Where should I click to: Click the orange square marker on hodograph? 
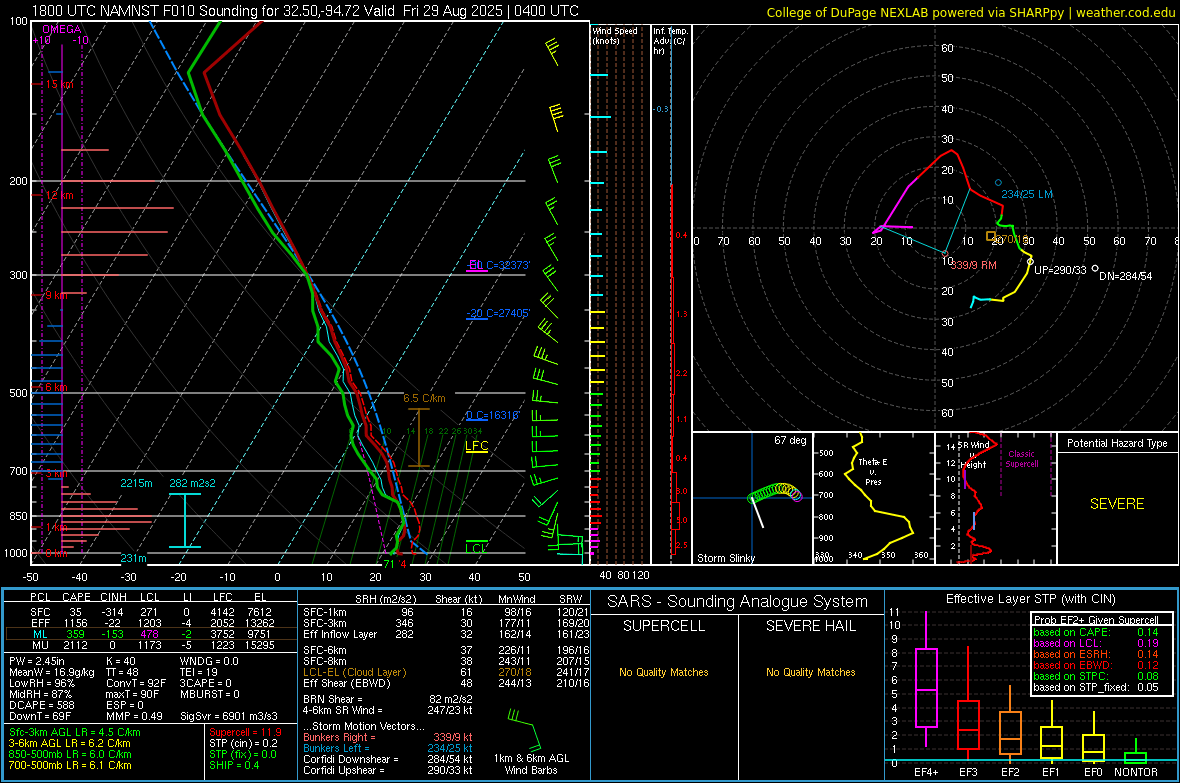pyautogui.click(x=991, y=236)
